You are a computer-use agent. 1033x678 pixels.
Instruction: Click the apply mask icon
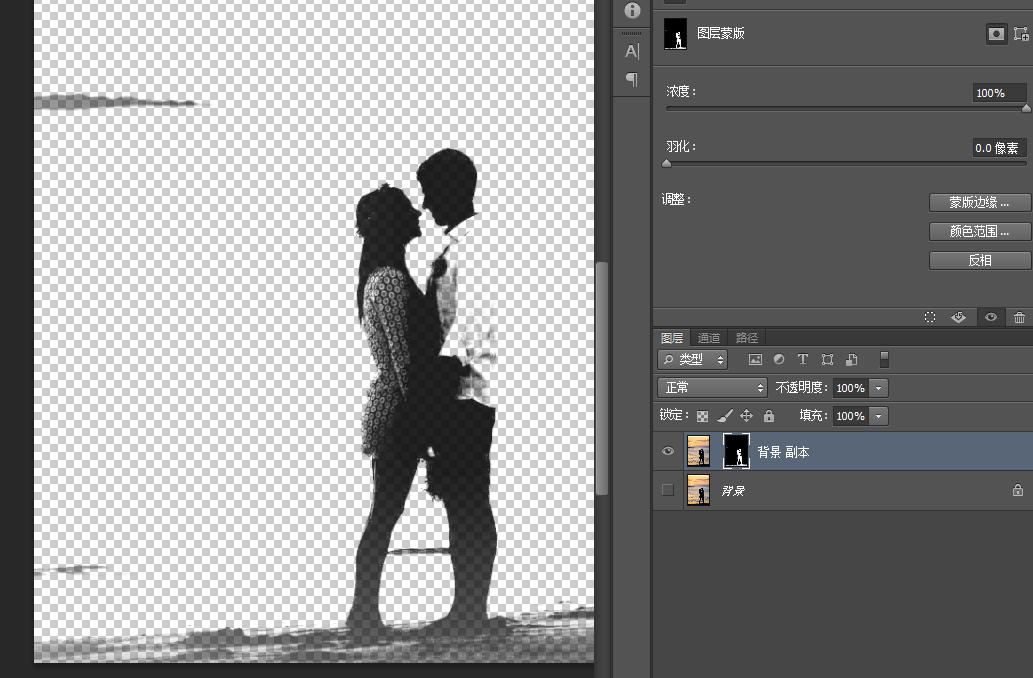[958, 317]
